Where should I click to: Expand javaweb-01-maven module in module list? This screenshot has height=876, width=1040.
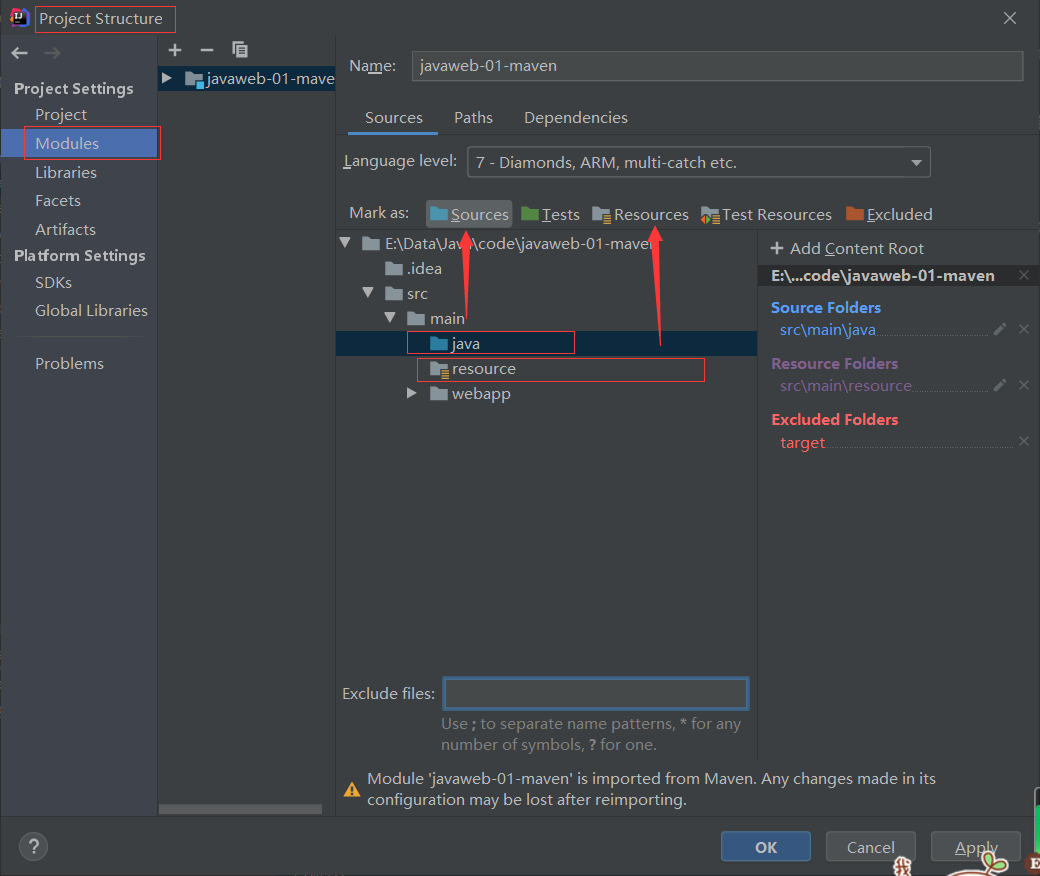pyautogui.click(x=167, y=78)
